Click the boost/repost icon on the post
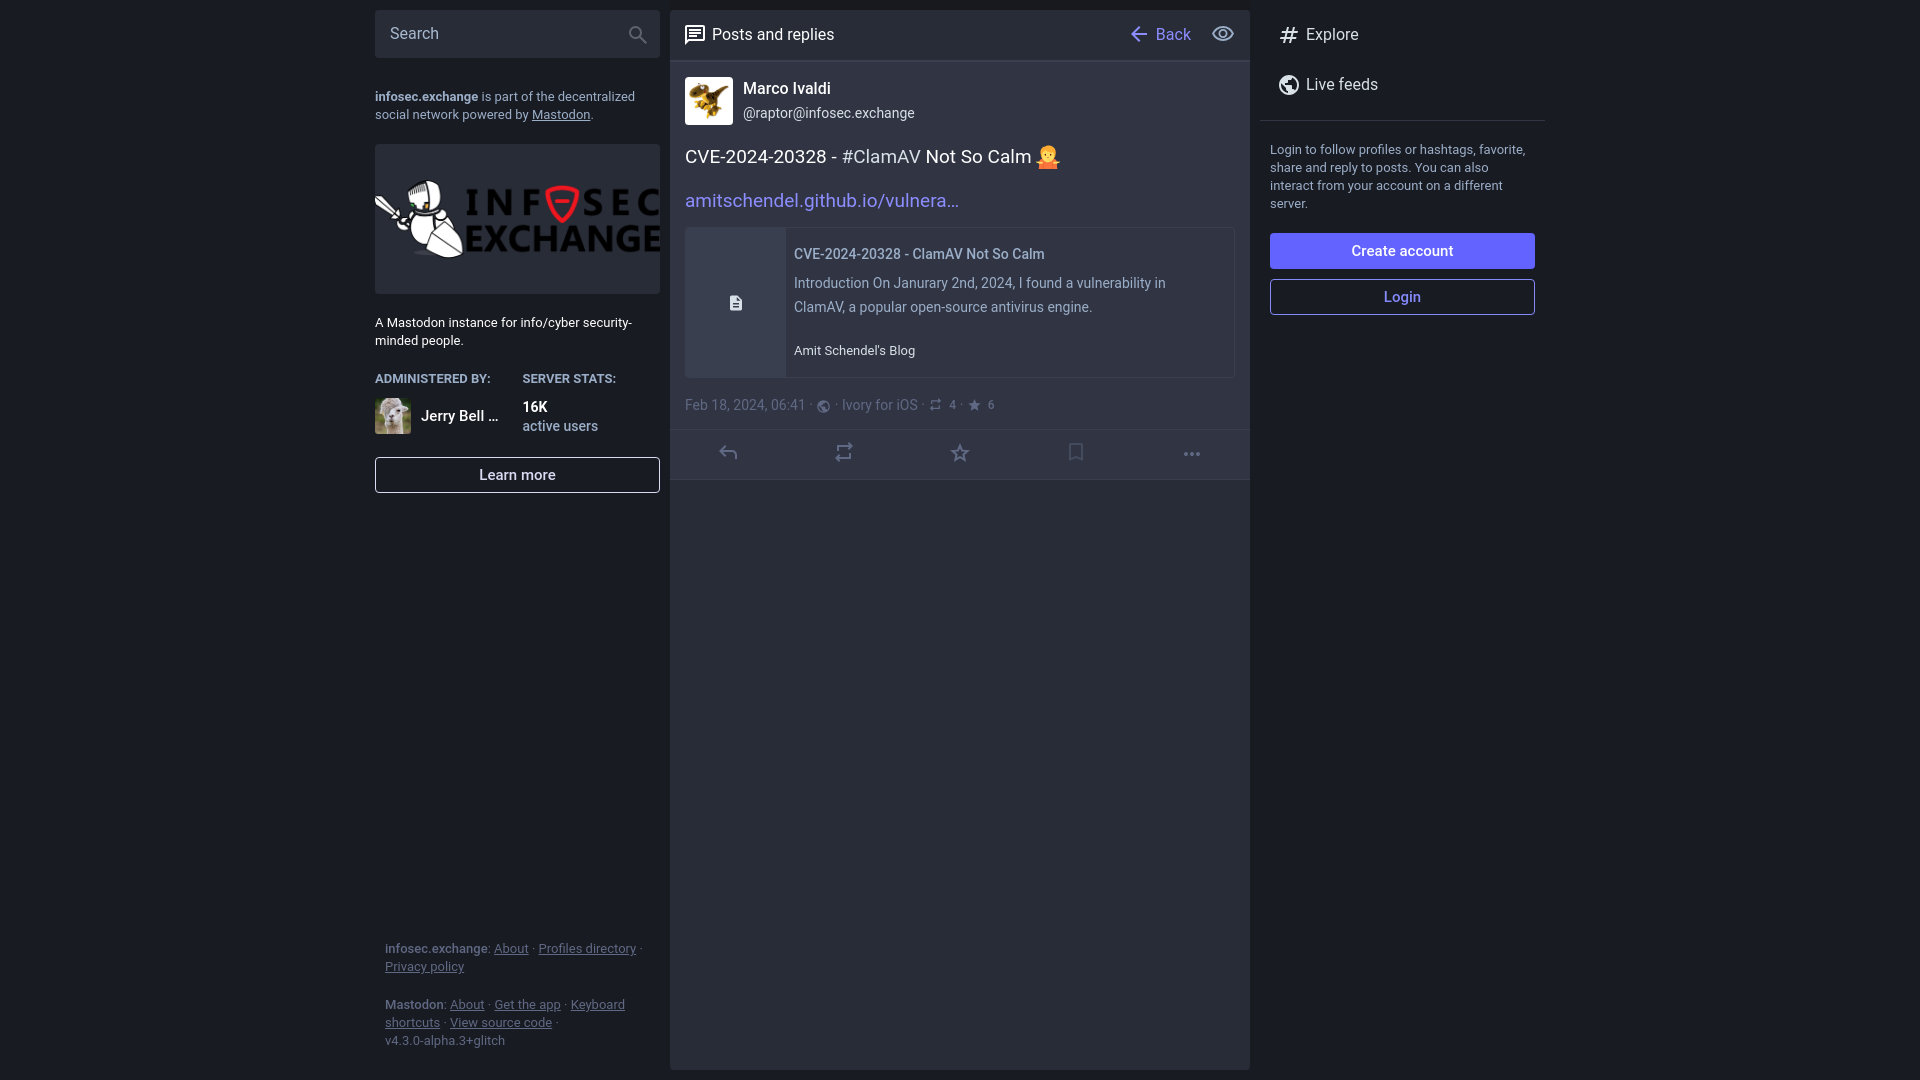 point(843,452)
